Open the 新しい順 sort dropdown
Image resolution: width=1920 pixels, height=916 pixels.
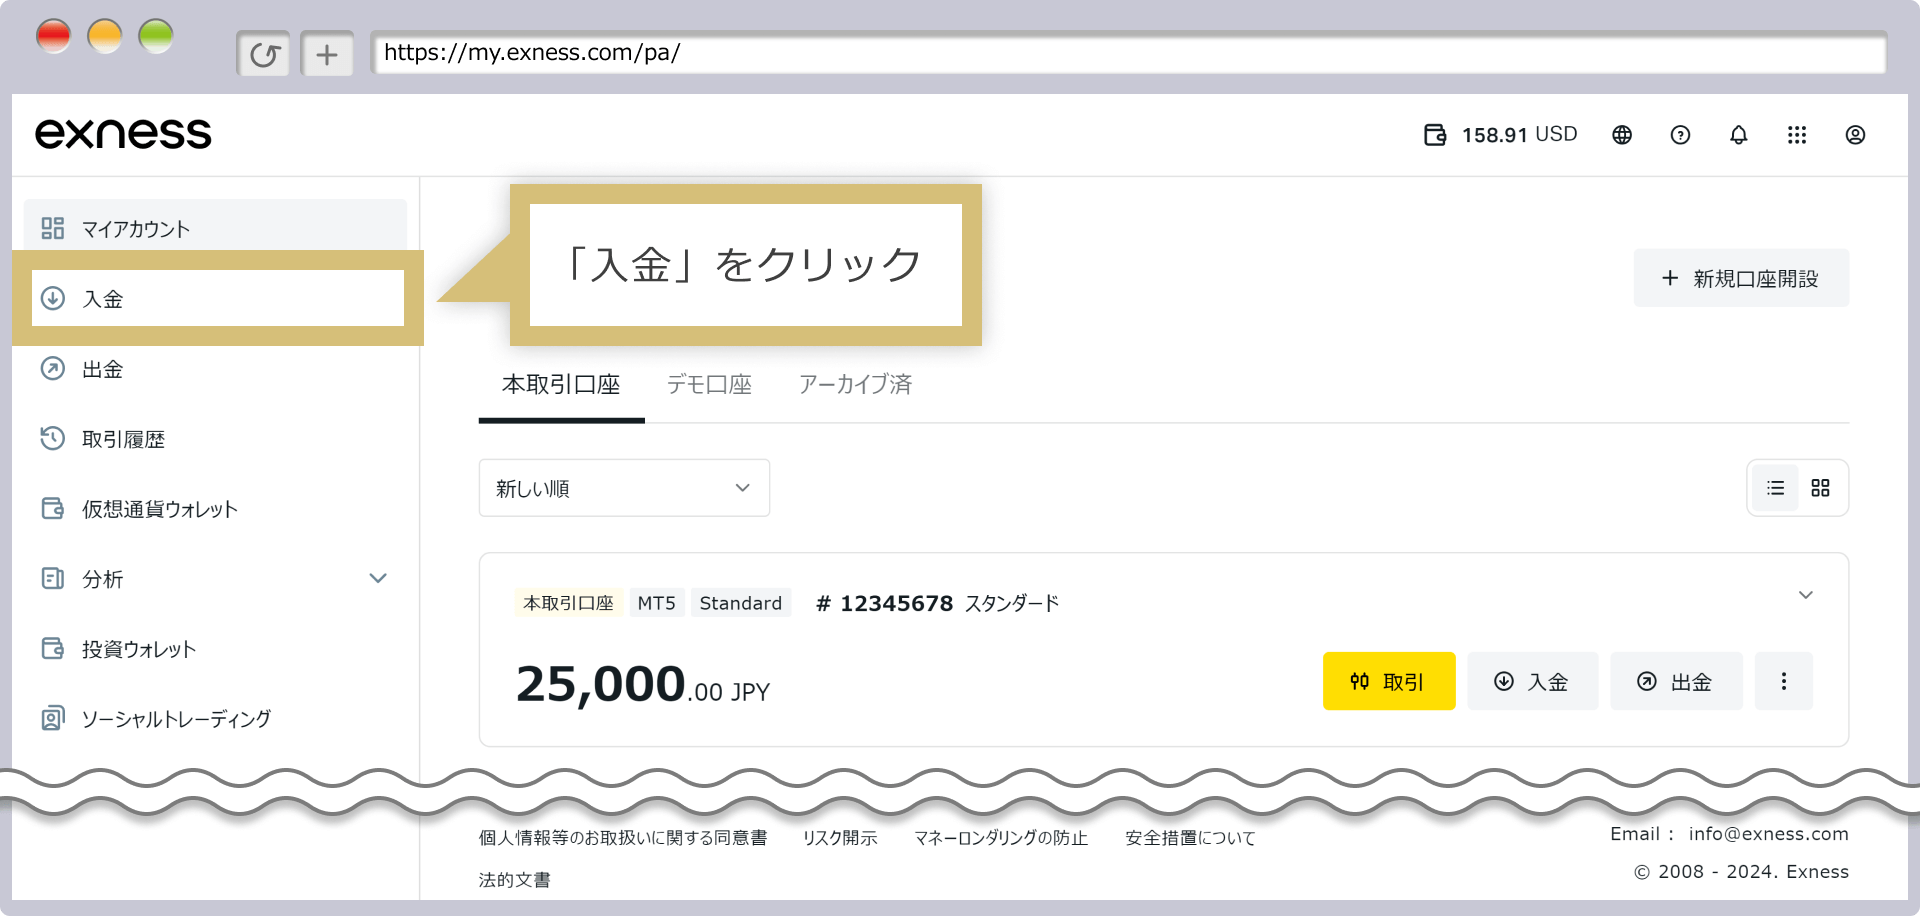coord(624,488)
